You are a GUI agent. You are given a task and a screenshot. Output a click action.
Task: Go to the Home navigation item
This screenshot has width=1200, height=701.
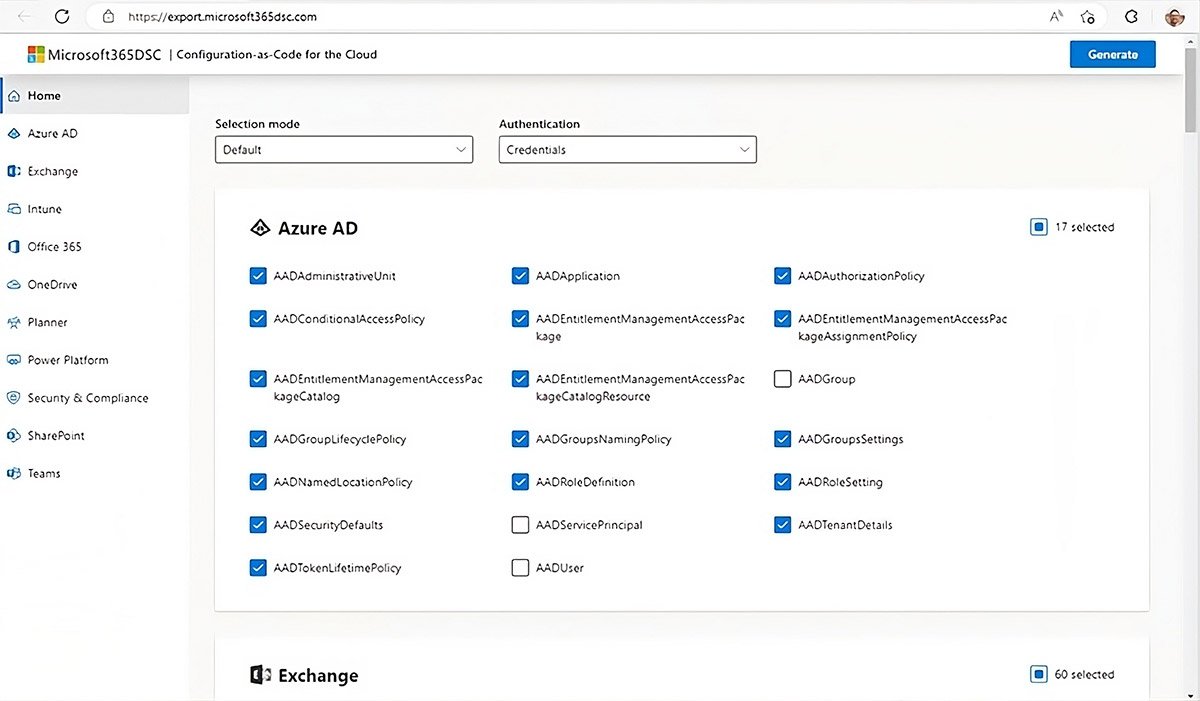point(44,96)
